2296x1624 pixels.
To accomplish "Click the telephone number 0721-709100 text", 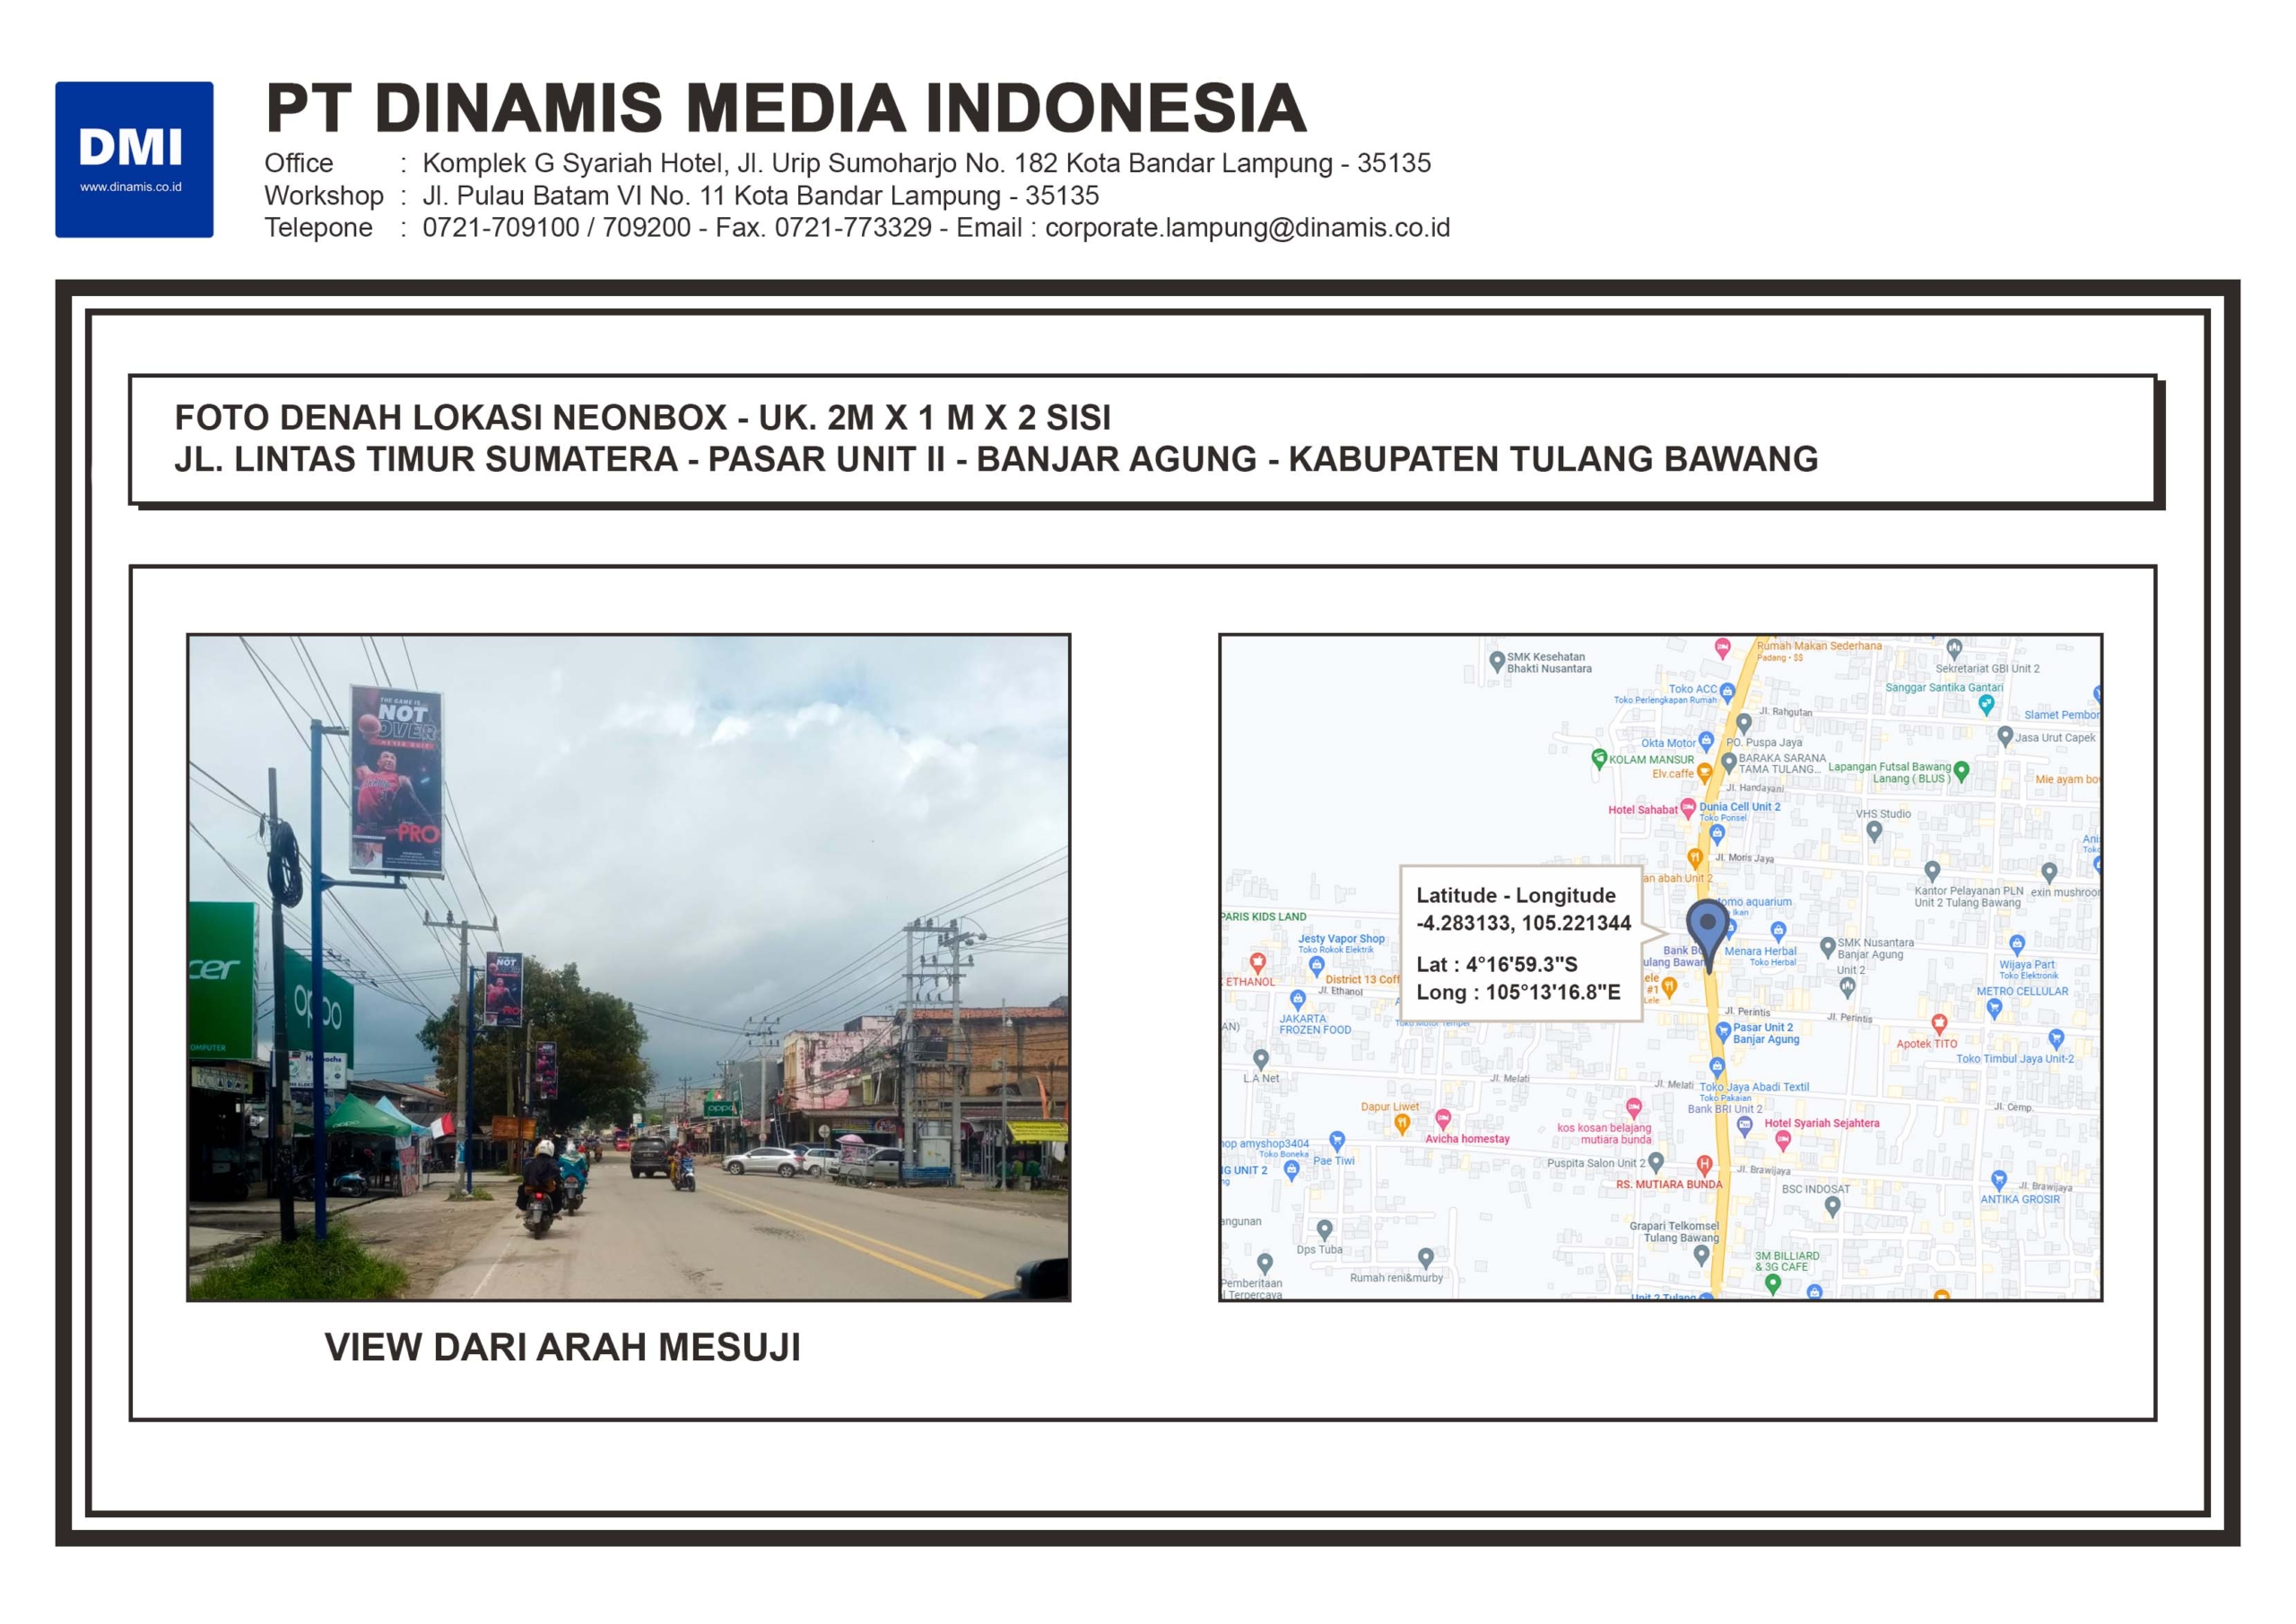I will 501,228.
